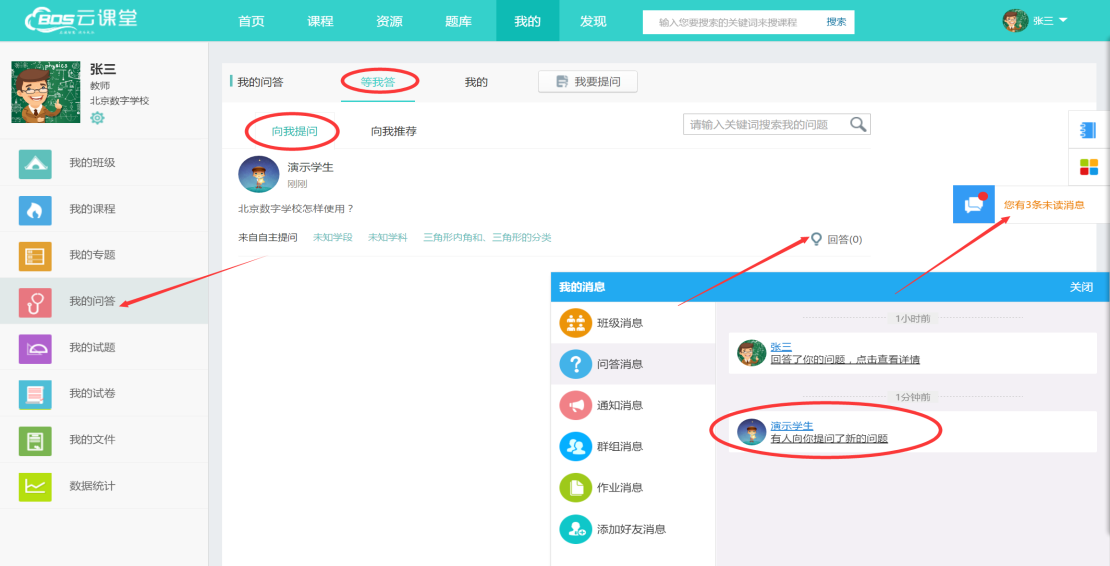Image resolution: width=1110 pixels, height=566 pixels.
Task: Click the 未知学段 tag
Action: [x=333, y=238]
